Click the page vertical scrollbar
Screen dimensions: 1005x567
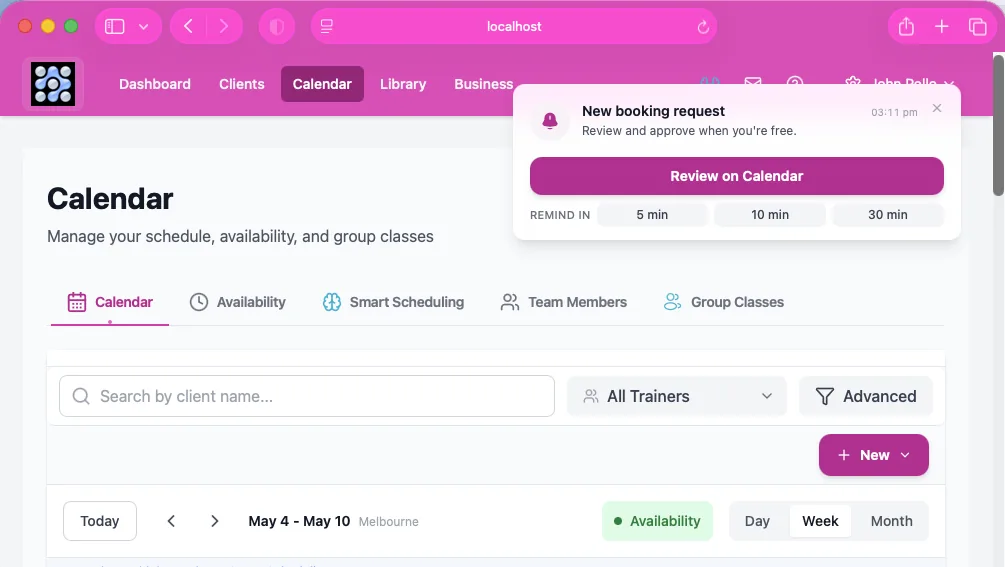999,125
